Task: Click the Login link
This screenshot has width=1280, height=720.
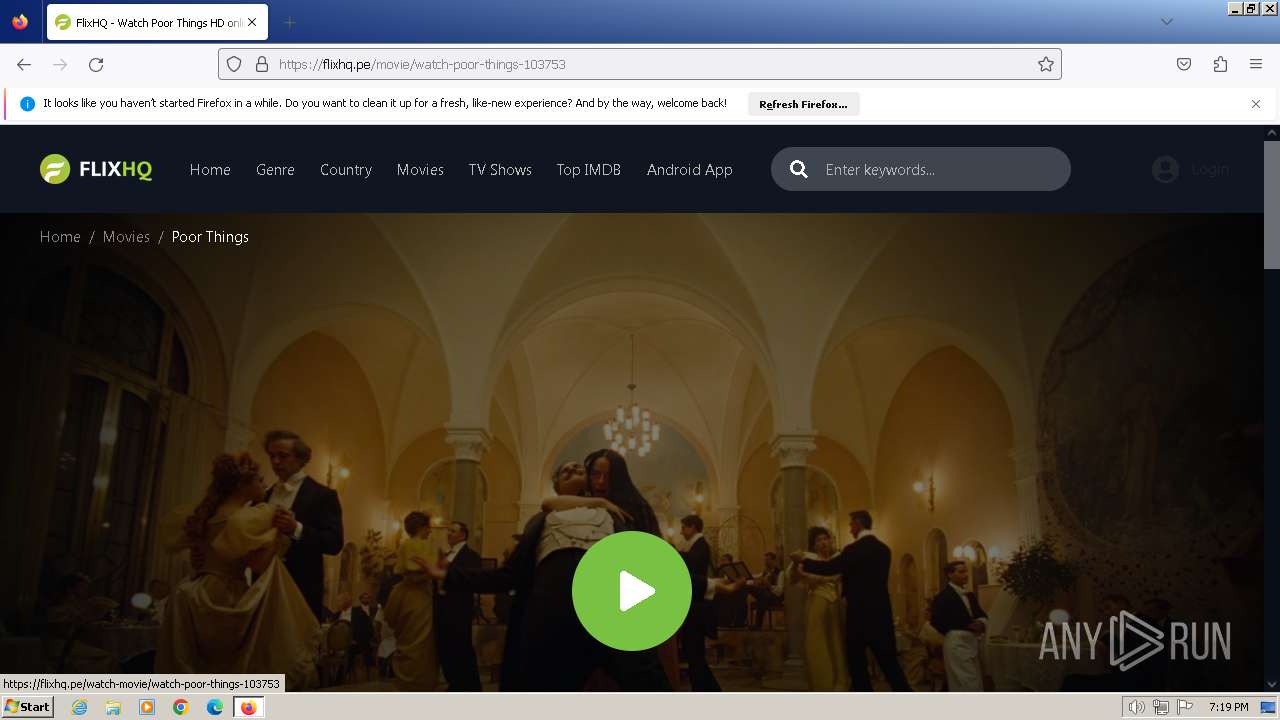Action: [1210, 169]
